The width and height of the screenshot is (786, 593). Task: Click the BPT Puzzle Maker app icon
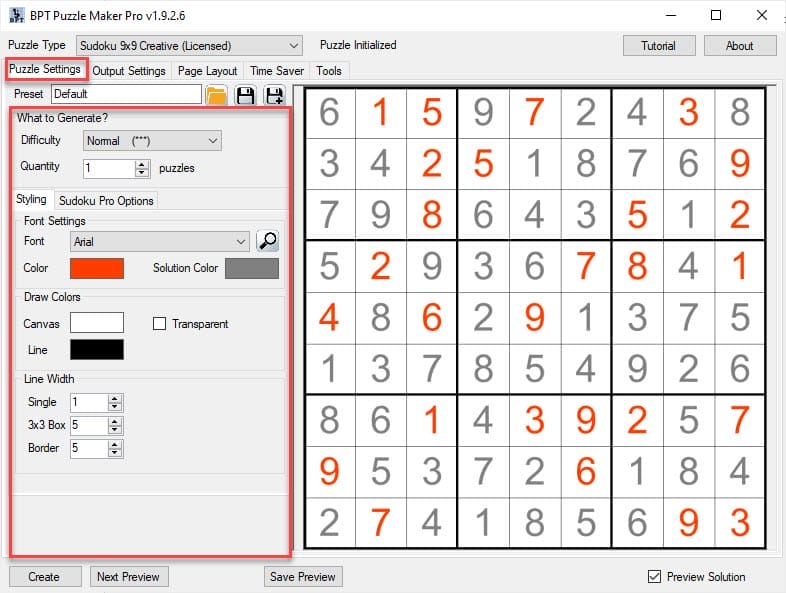(x=16, y=16)
